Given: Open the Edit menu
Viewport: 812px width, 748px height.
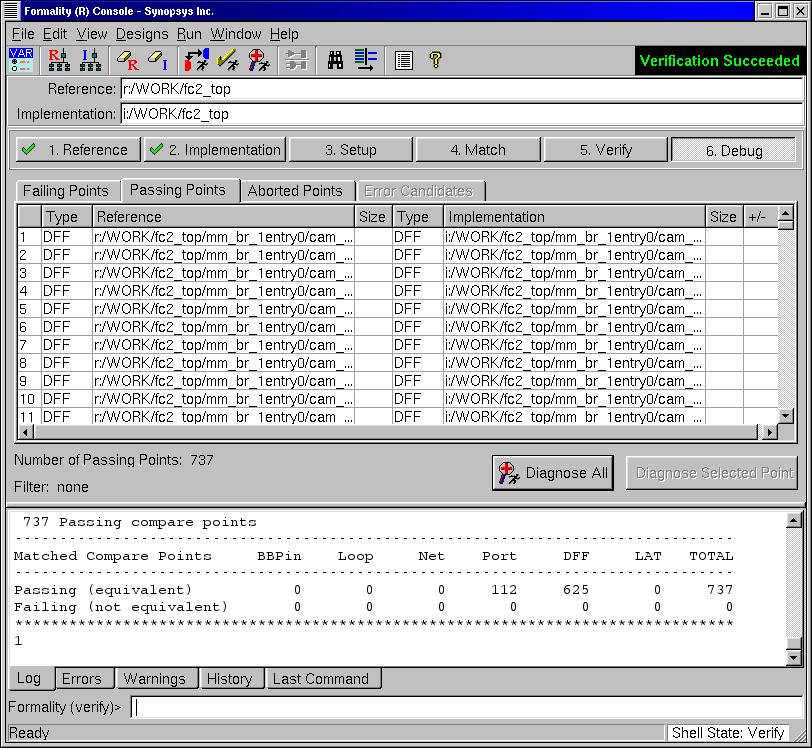Looking at the screenshot, I should [54, 34].
